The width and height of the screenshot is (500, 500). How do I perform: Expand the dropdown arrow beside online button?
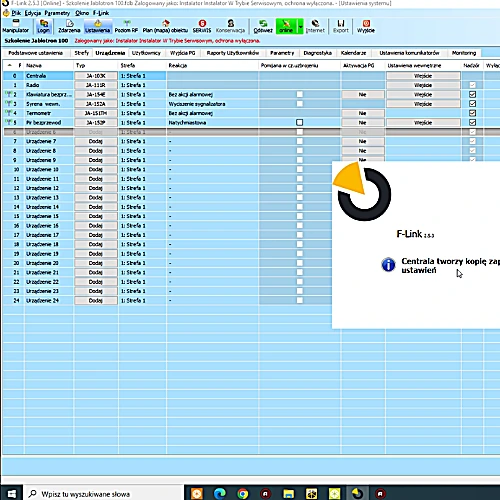(x=300, y=26)
